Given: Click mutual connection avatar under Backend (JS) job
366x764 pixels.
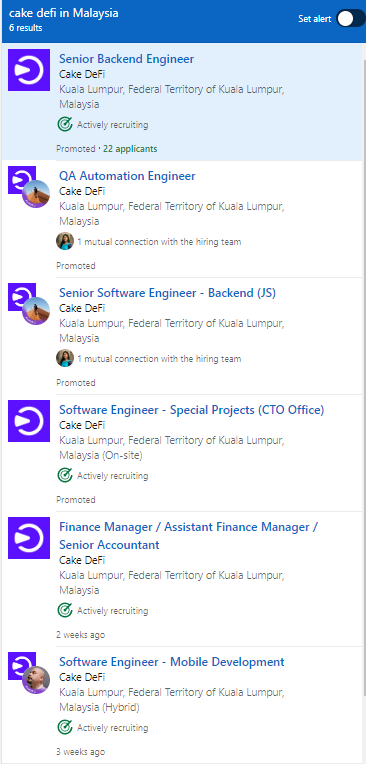Looking at the screenshot, I should coord(65,358).
